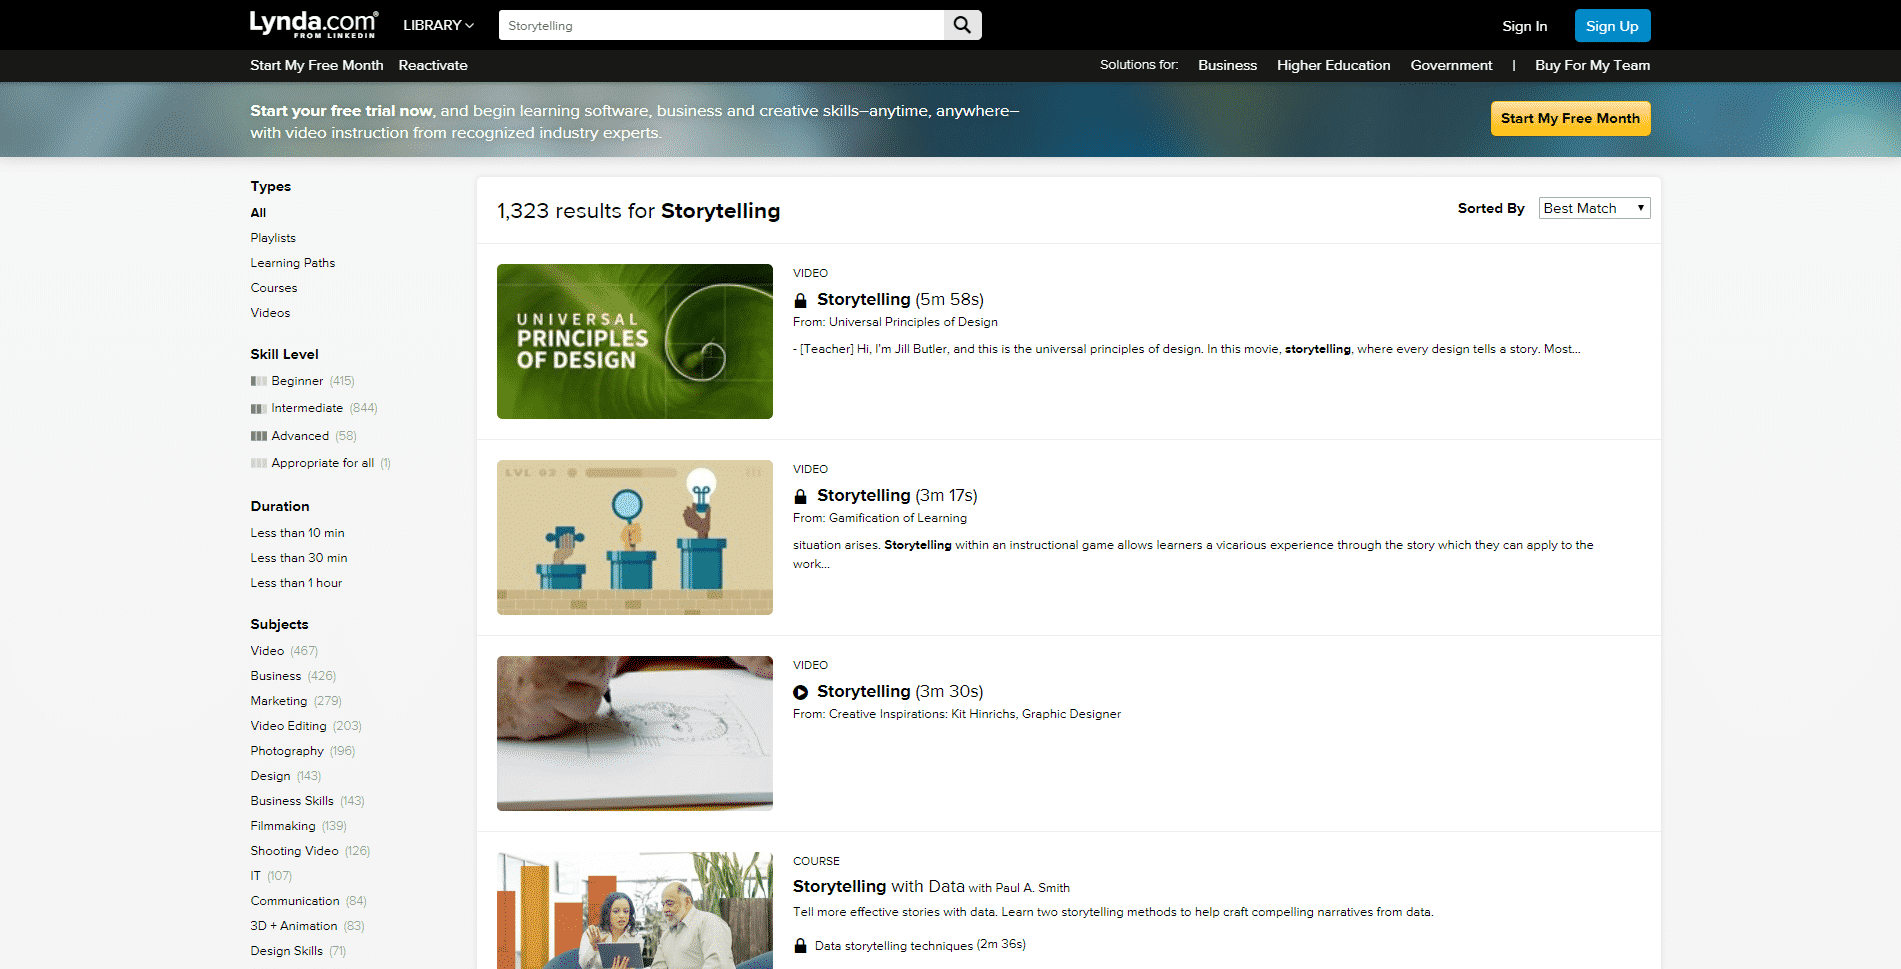Open From: Universal Principles of Design link
This screenshot has height=969, width=1901.
(895, 322)
